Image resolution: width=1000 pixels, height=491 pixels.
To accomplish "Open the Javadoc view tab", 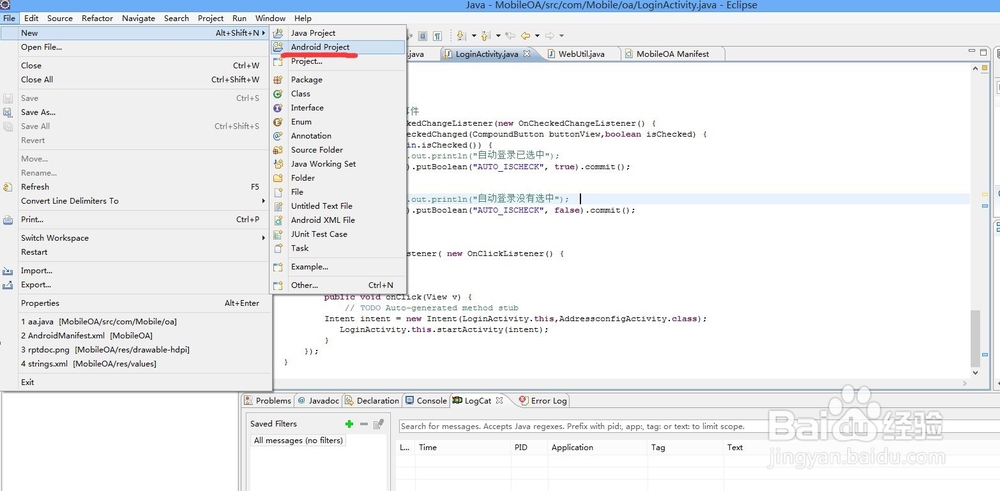I will click(x=318, y=400).
